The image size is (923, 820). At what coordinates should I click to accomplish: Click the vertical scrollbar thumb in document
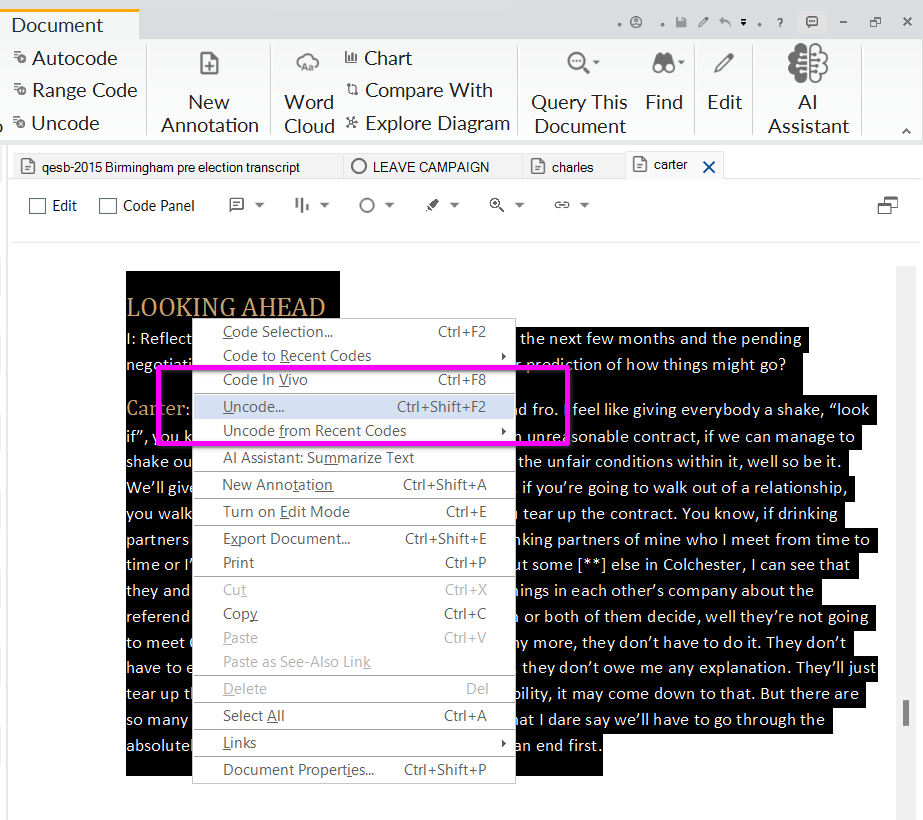pyautogui.click(x=907, y=712)
